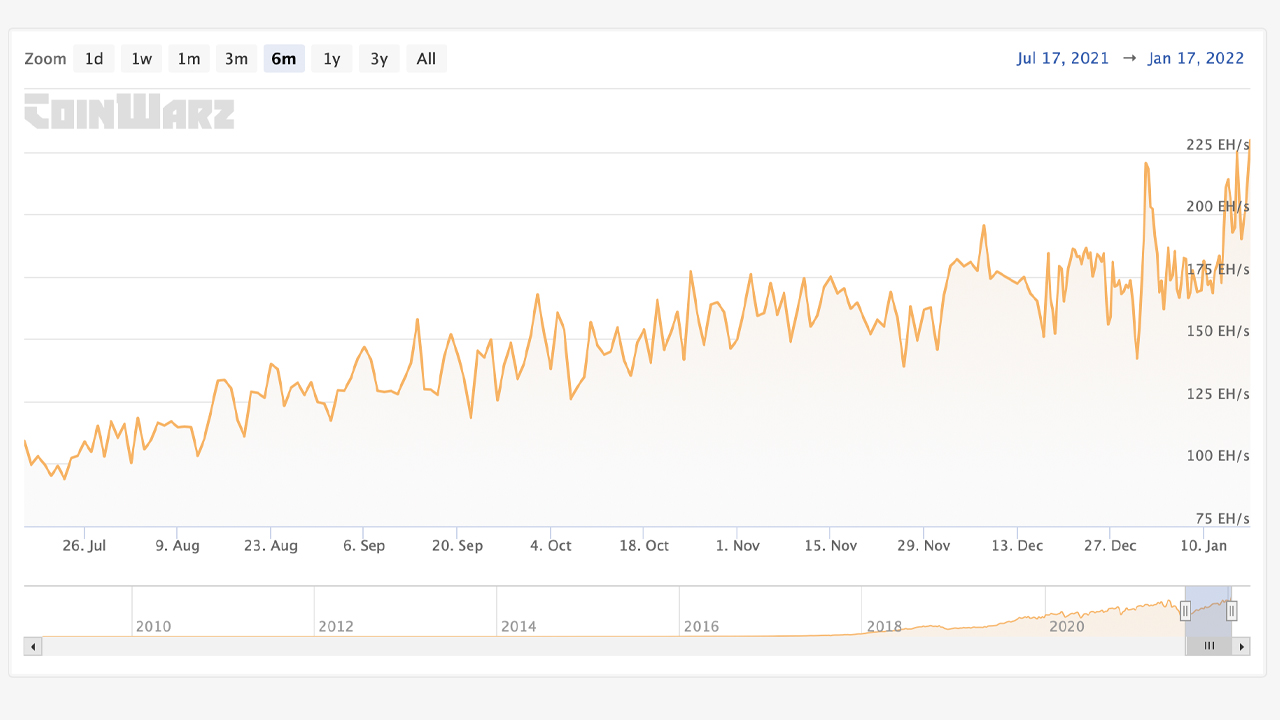Viewport: 1280px width, 720px height.
Task: Click the 2018 navigator year label
Action: point(884,627)
